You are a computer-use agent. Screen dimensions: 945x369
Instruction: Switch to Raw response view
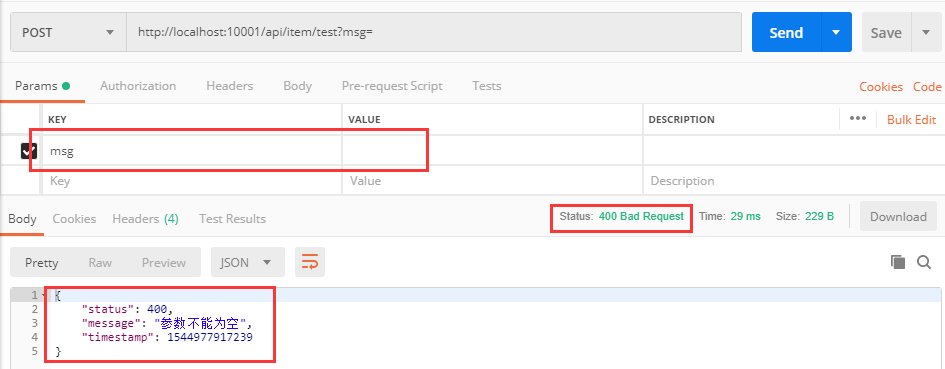tap(100, 262)
